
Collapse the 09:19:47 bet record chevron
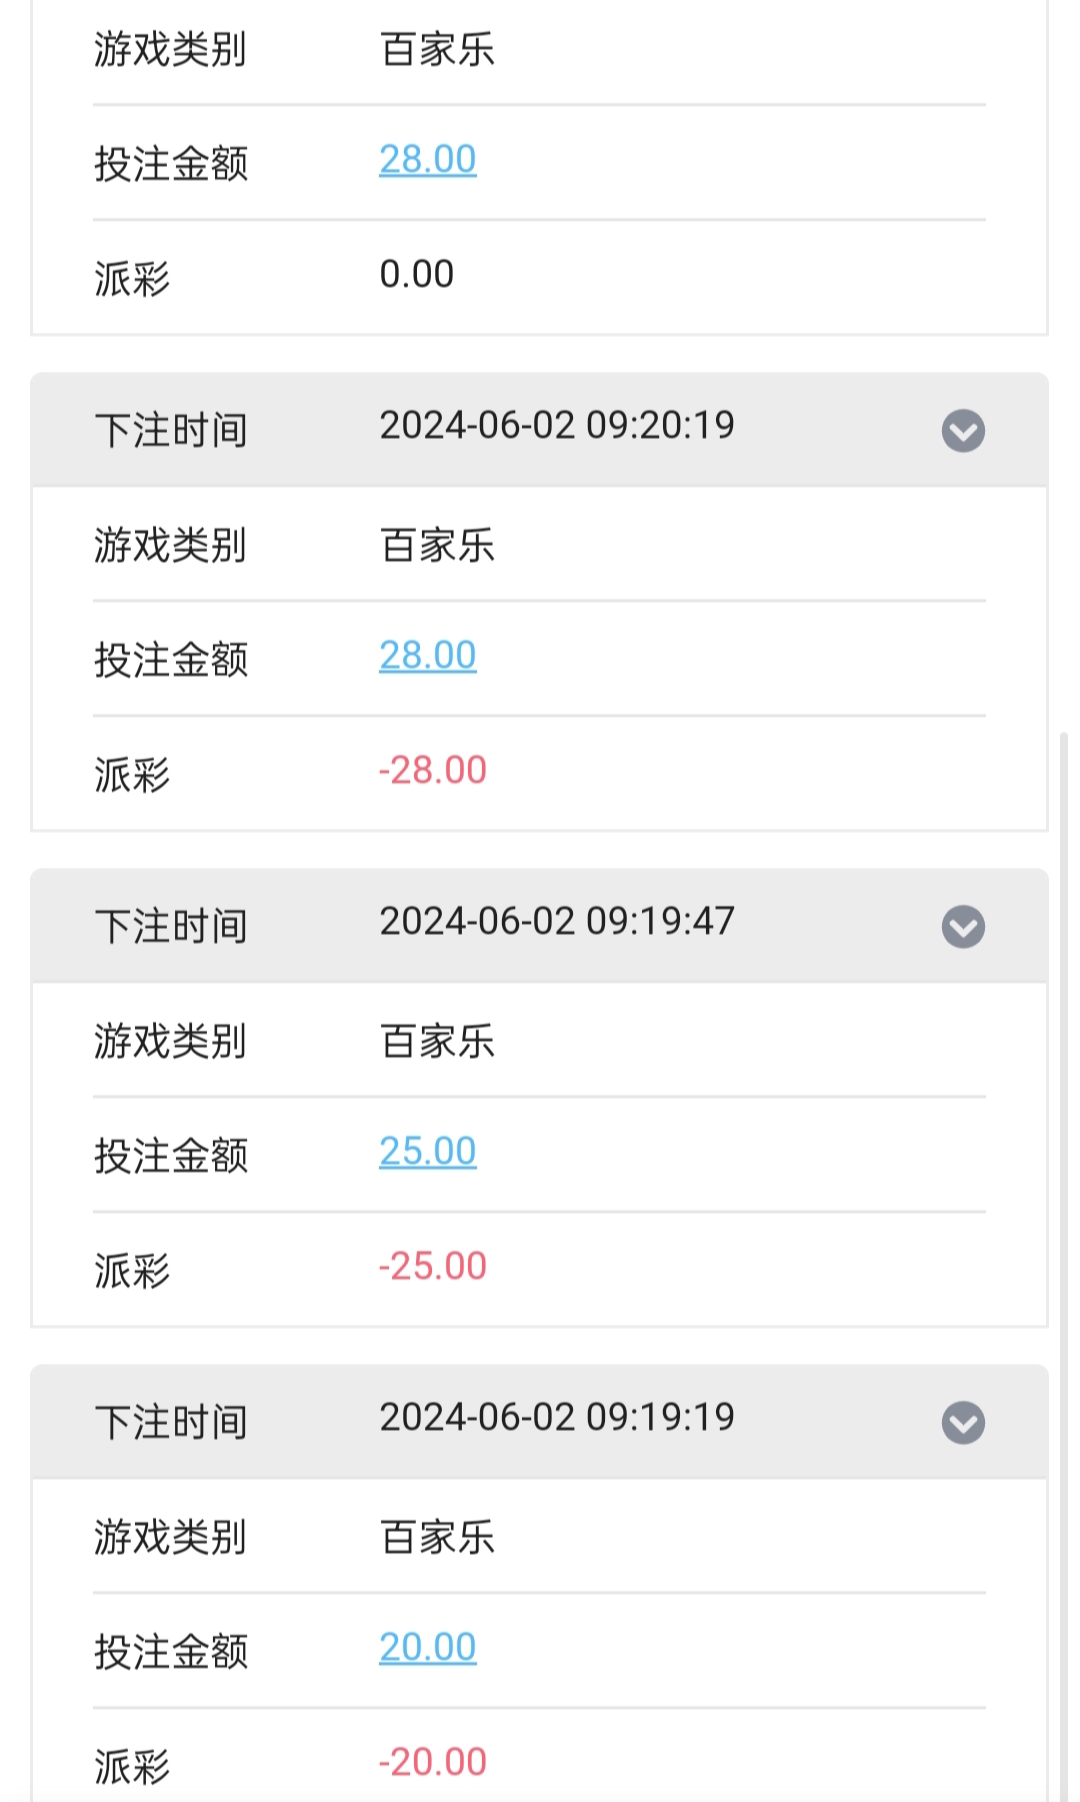[x=963, y=927]
